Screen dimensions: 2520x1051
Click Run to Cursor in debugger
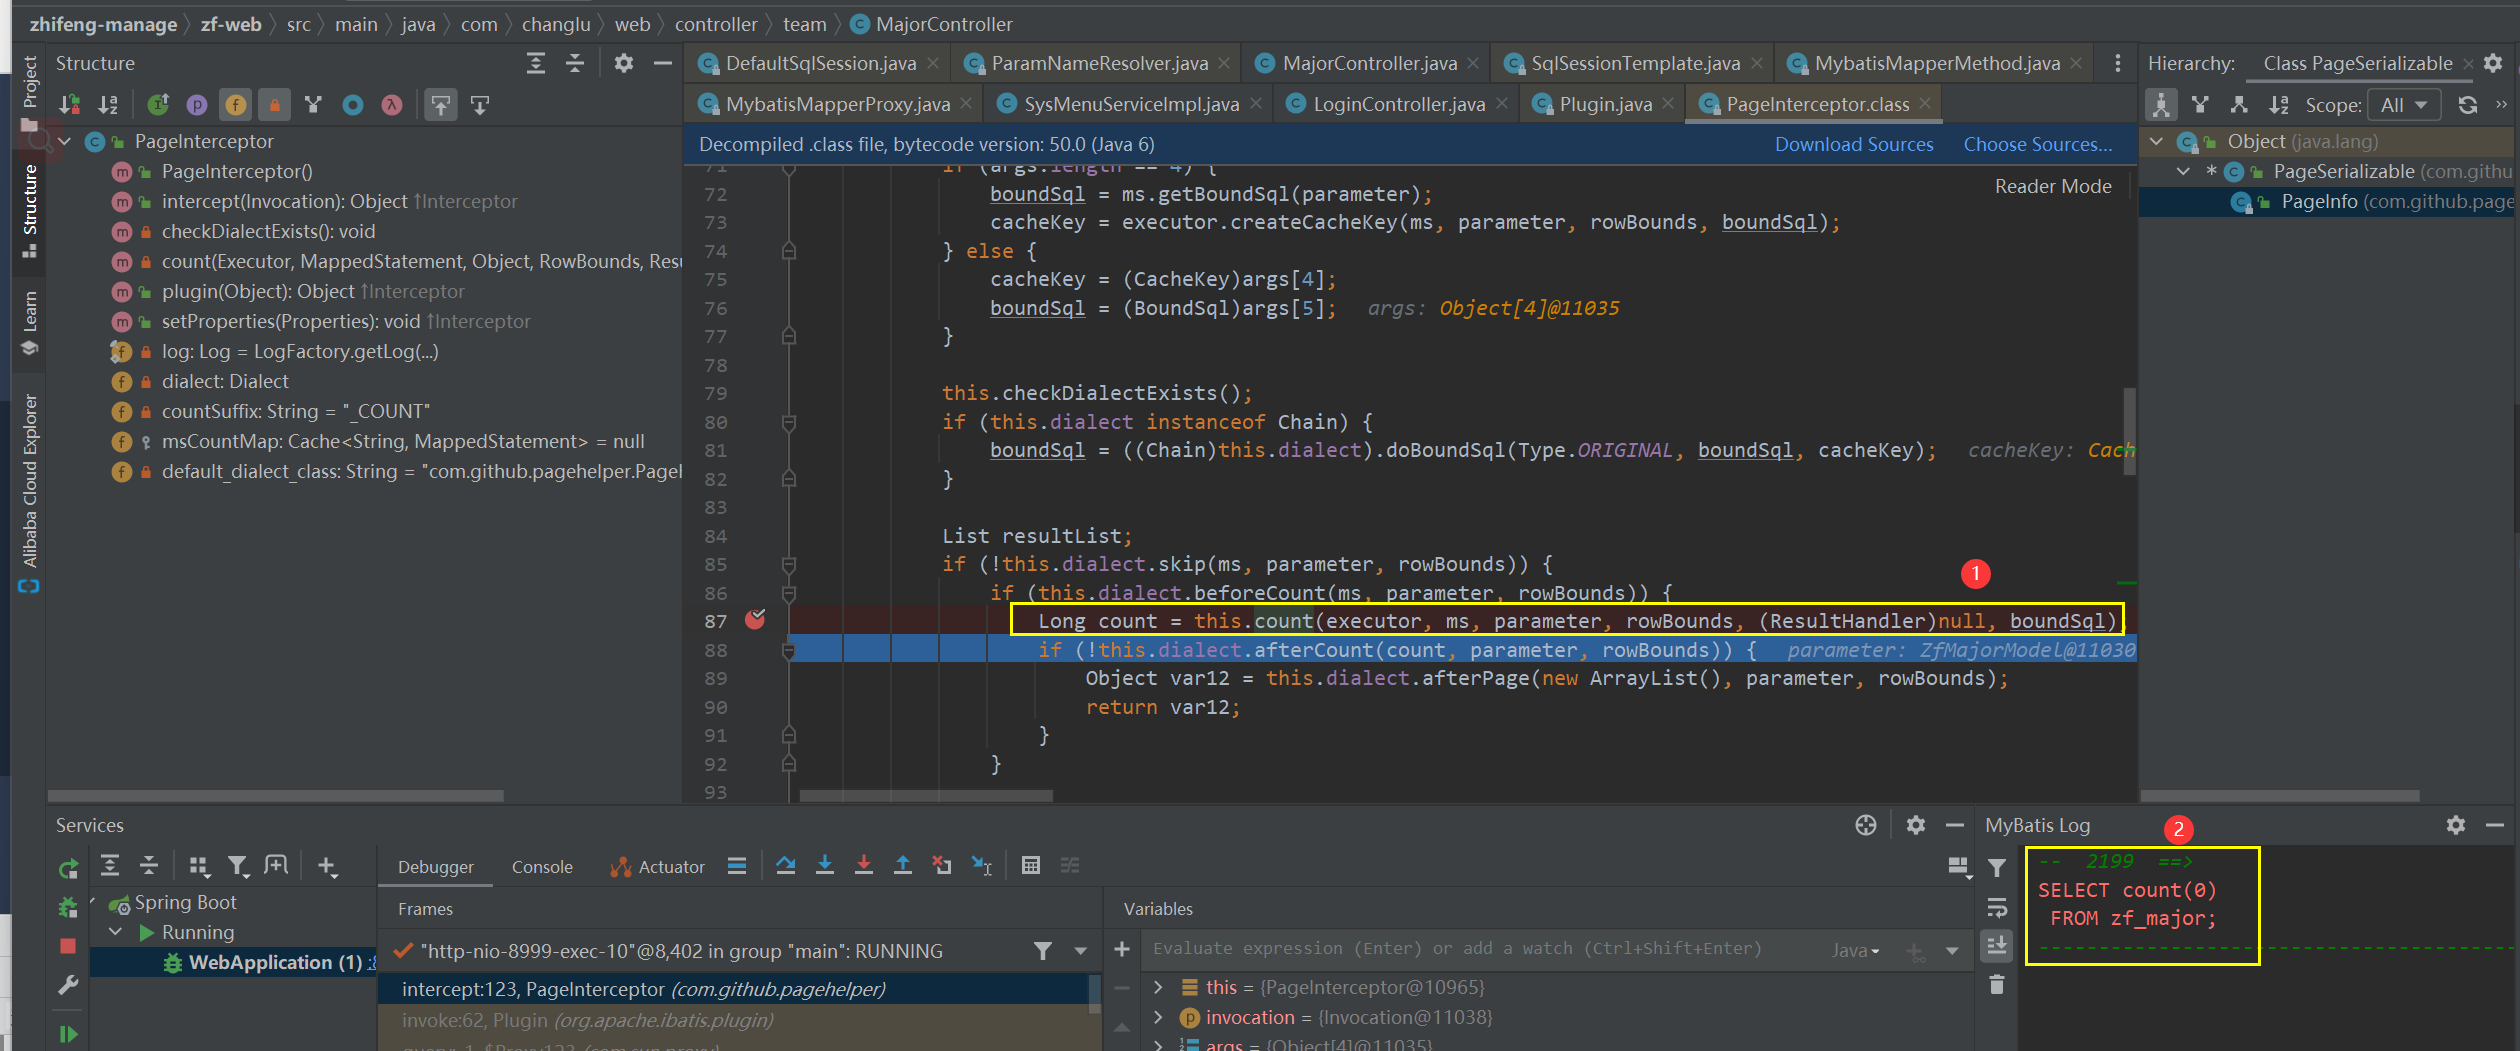[x=982, y=865]
